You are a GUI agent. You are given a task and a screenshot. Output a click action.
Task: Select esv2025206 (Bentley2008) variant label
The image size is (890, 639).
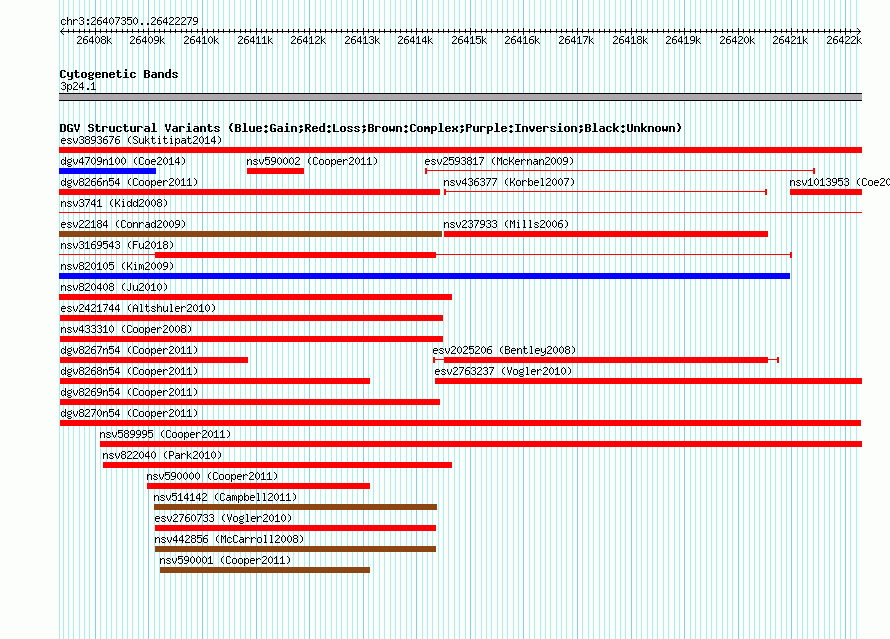[x=504, y=350]
